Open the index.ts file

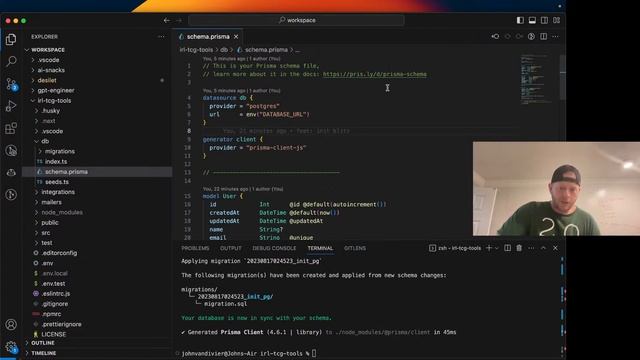click(56, 162)
